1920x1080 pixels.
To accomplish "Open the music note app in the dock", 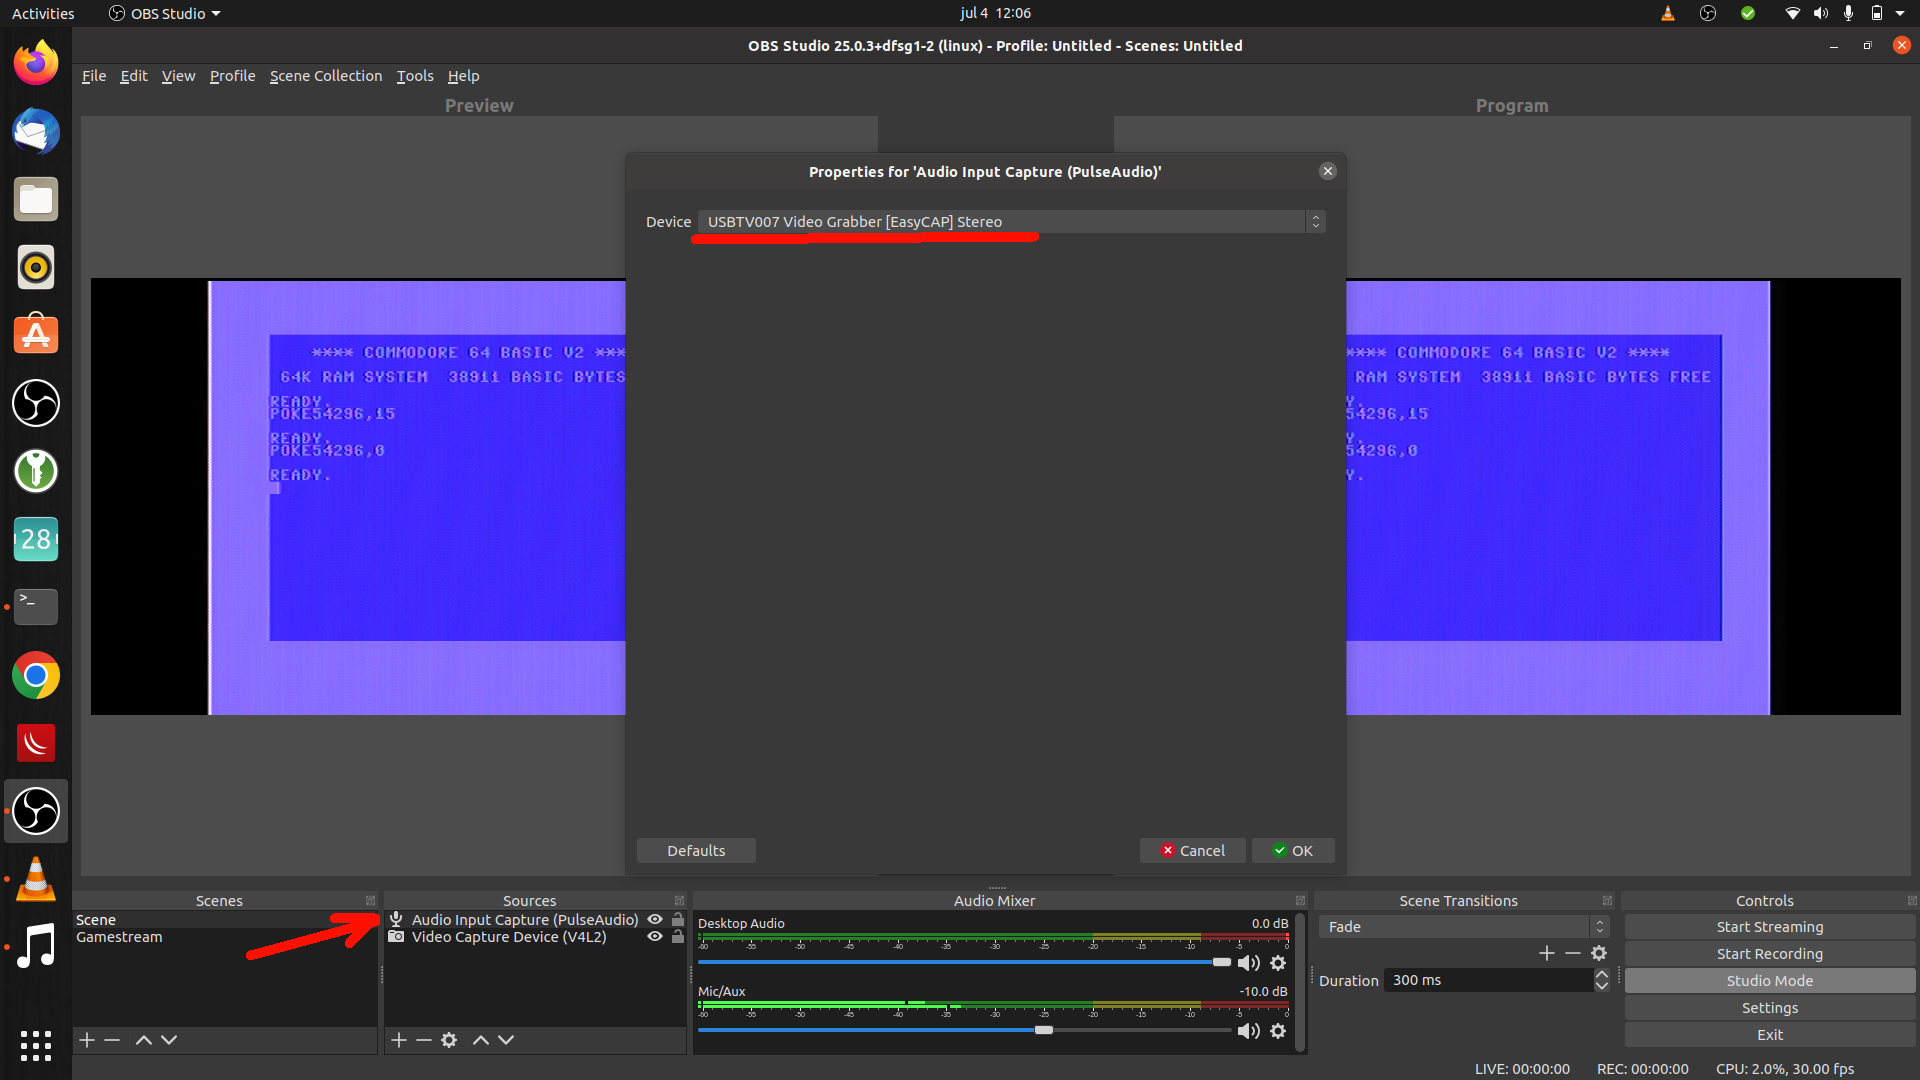I will click(x=36, y=947).
